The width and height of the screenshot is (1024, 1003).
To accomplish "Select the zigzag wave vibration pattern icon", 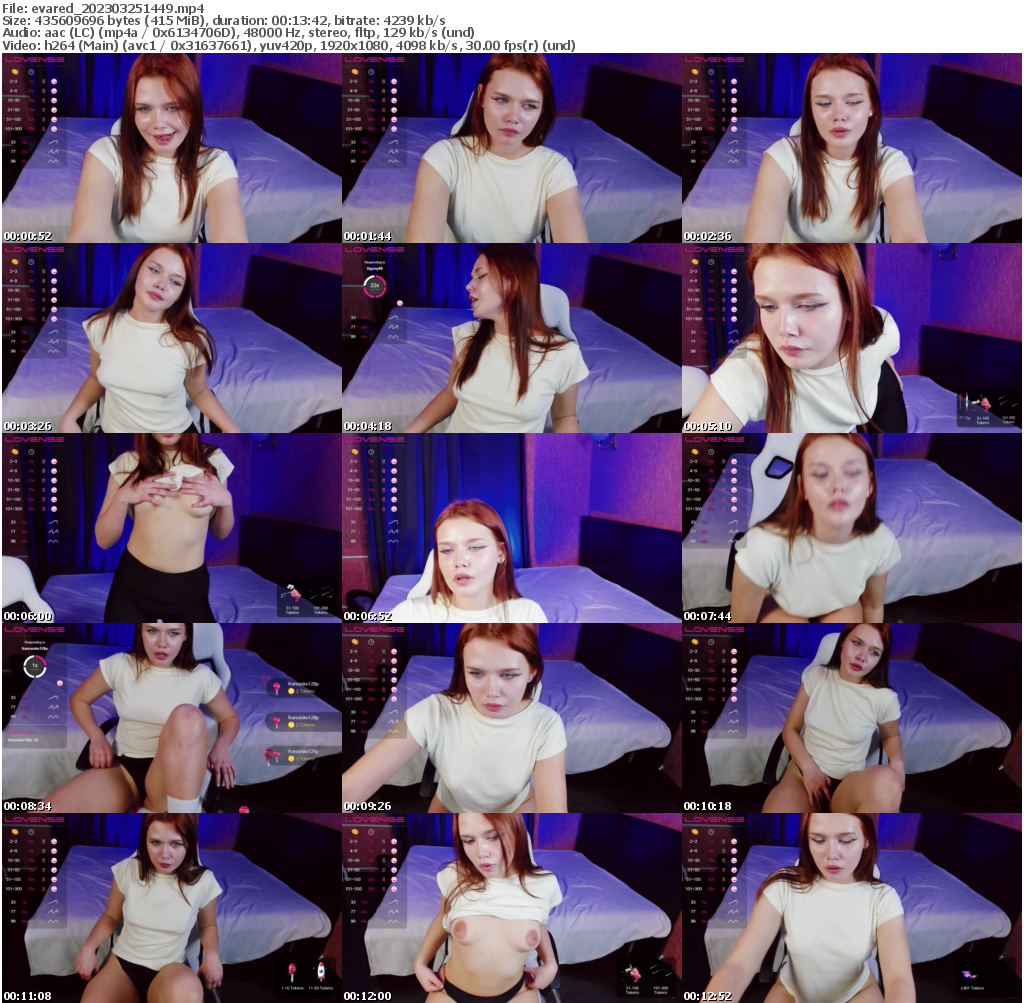I will pos(53,151).
